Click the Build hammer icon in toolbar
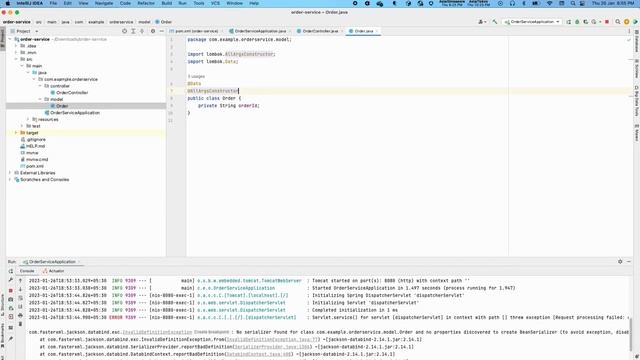640x360 pixels. point(495,22)
